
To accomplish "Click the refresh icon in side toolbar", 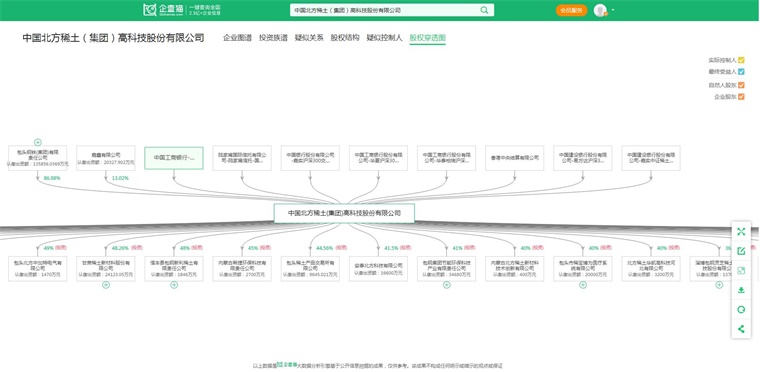I will tap(741, 309).
